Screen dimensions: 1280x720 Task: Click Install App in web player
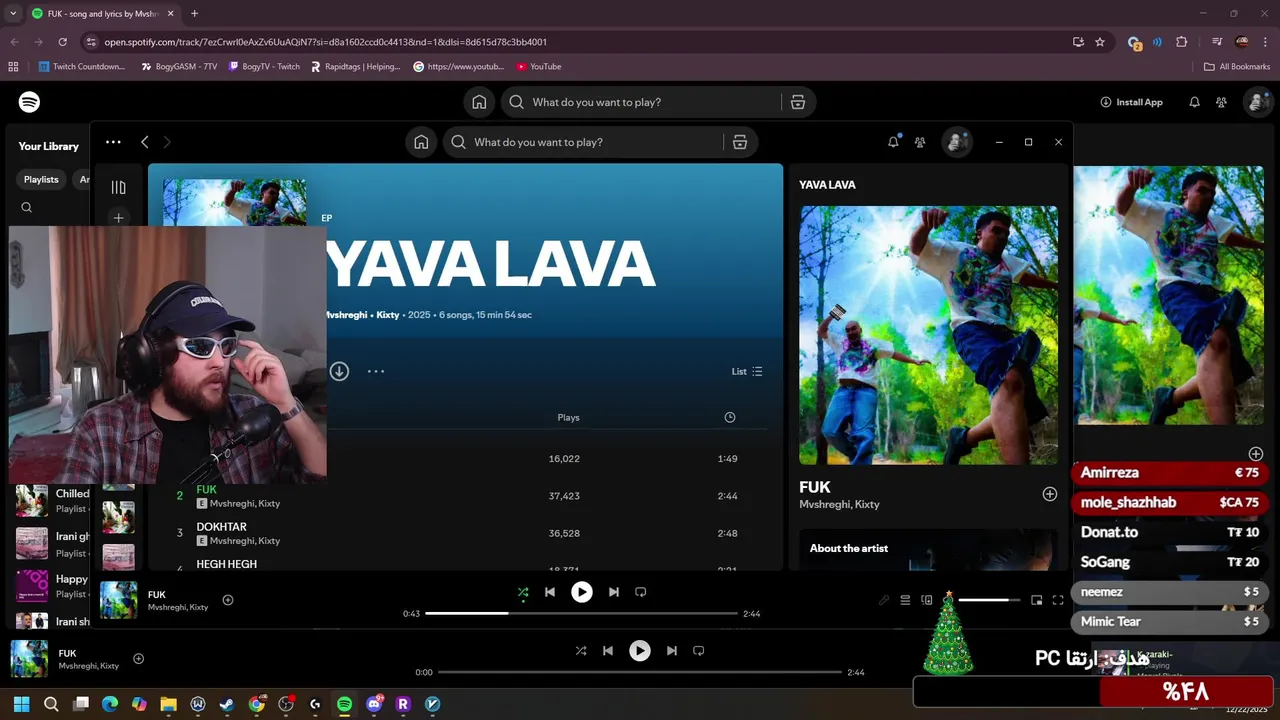click(1131, 102)
